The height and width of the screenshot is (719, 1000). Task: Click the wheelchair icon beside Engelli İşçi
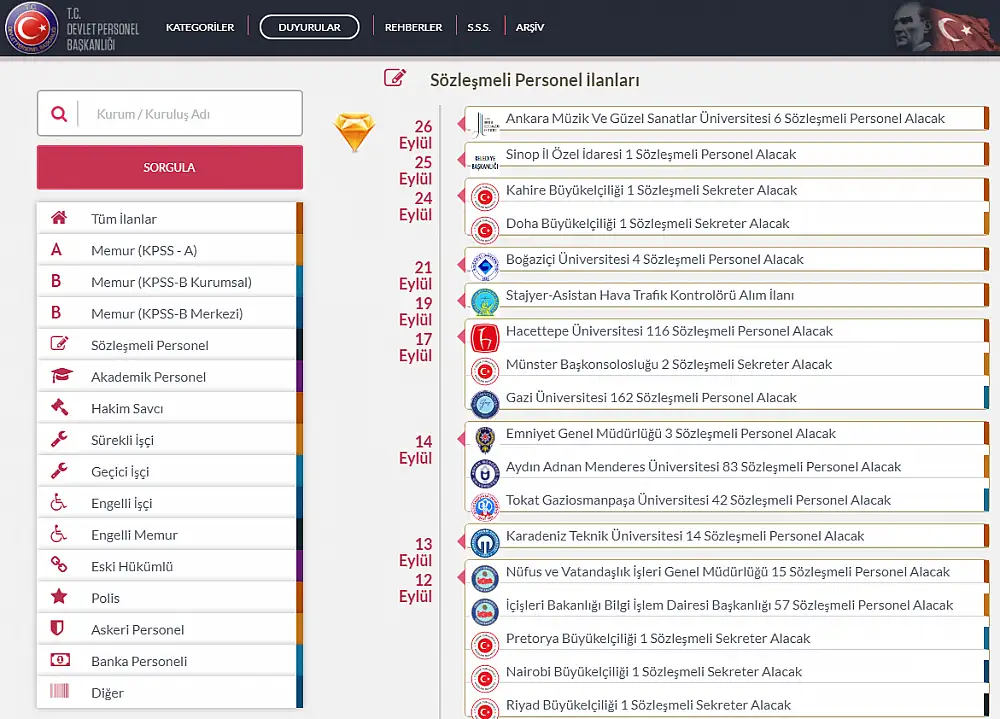(x=59, y=502)
